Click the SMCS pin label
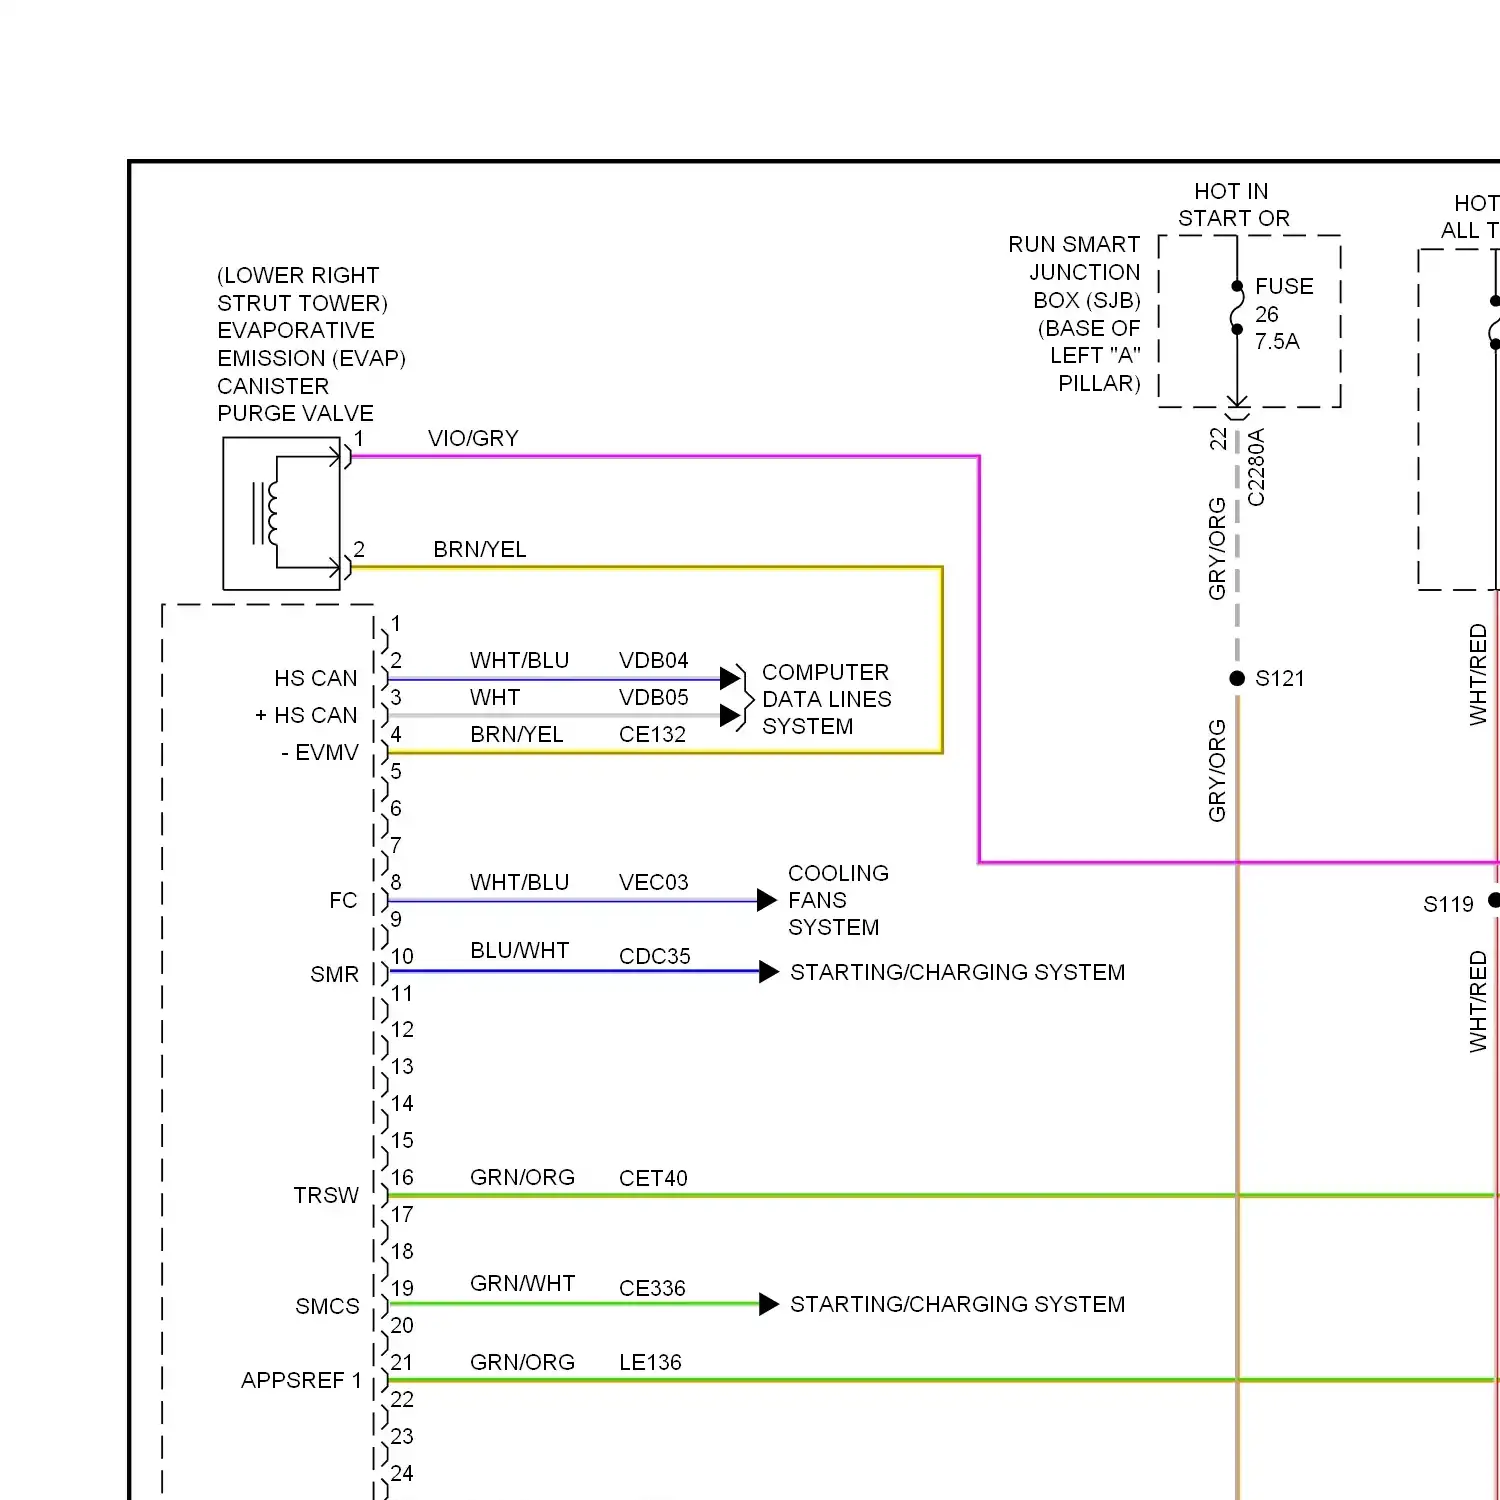This screenshot has width=1500, height=1500. point(327,1306)
